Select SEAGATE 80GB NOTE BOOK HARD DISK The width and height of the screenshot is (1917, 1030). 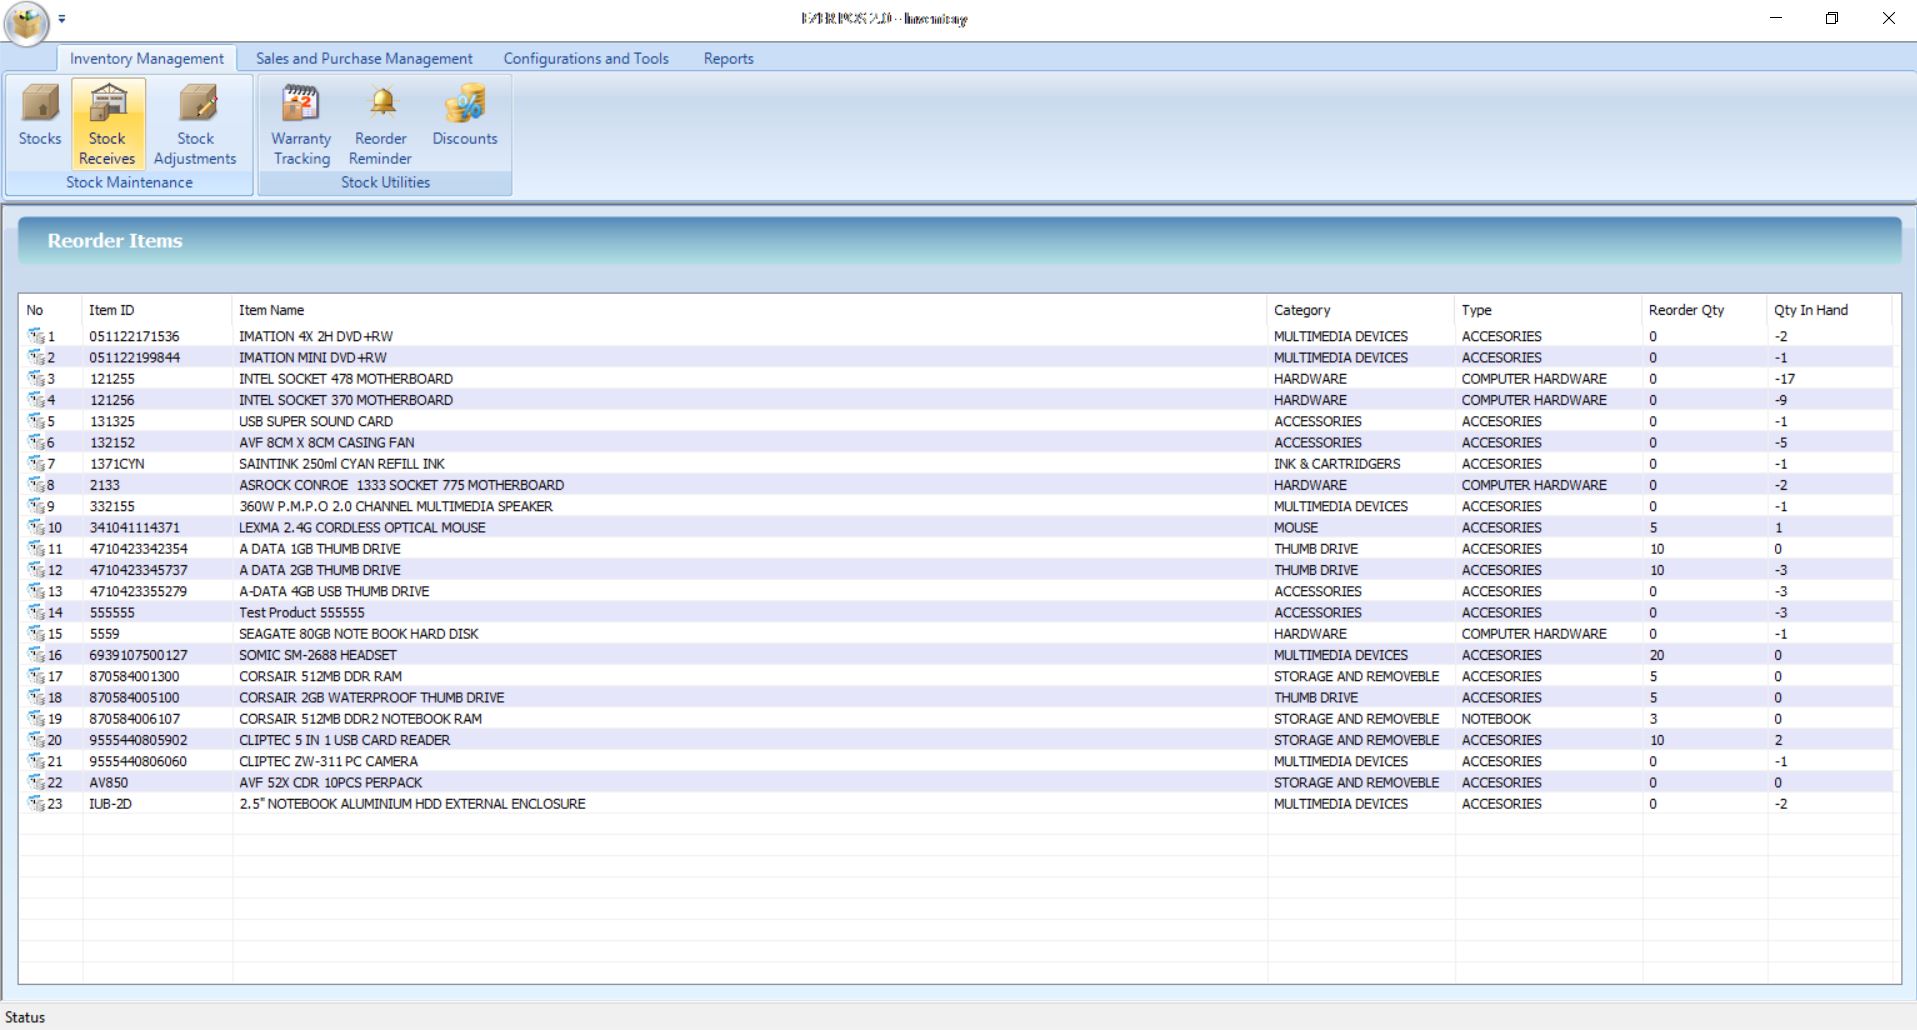pos(358,634)
